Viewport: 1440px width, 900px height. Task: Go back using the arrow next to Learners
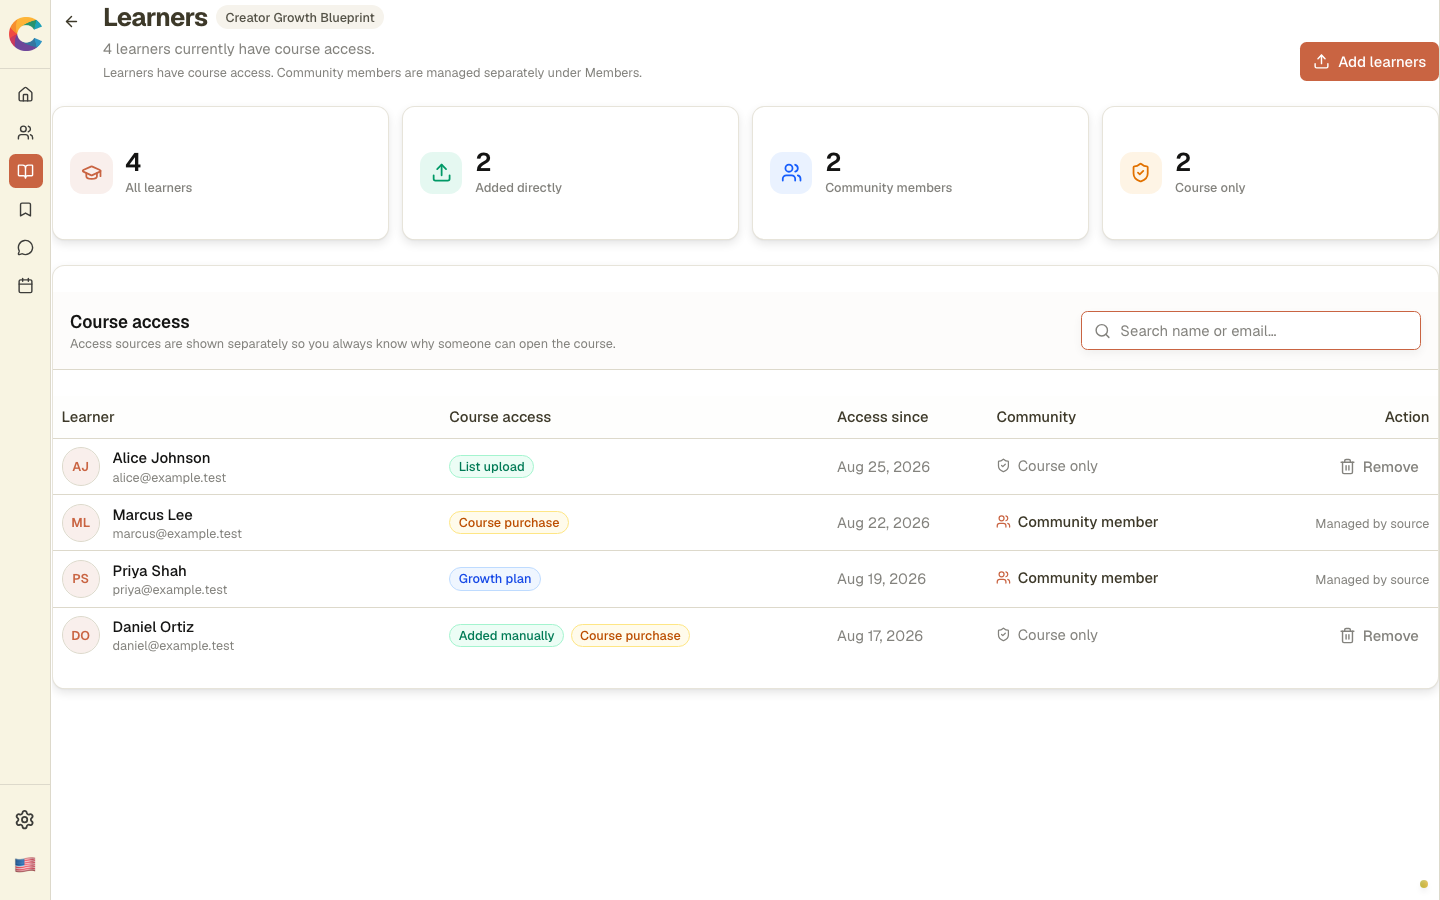click(71, 21)
